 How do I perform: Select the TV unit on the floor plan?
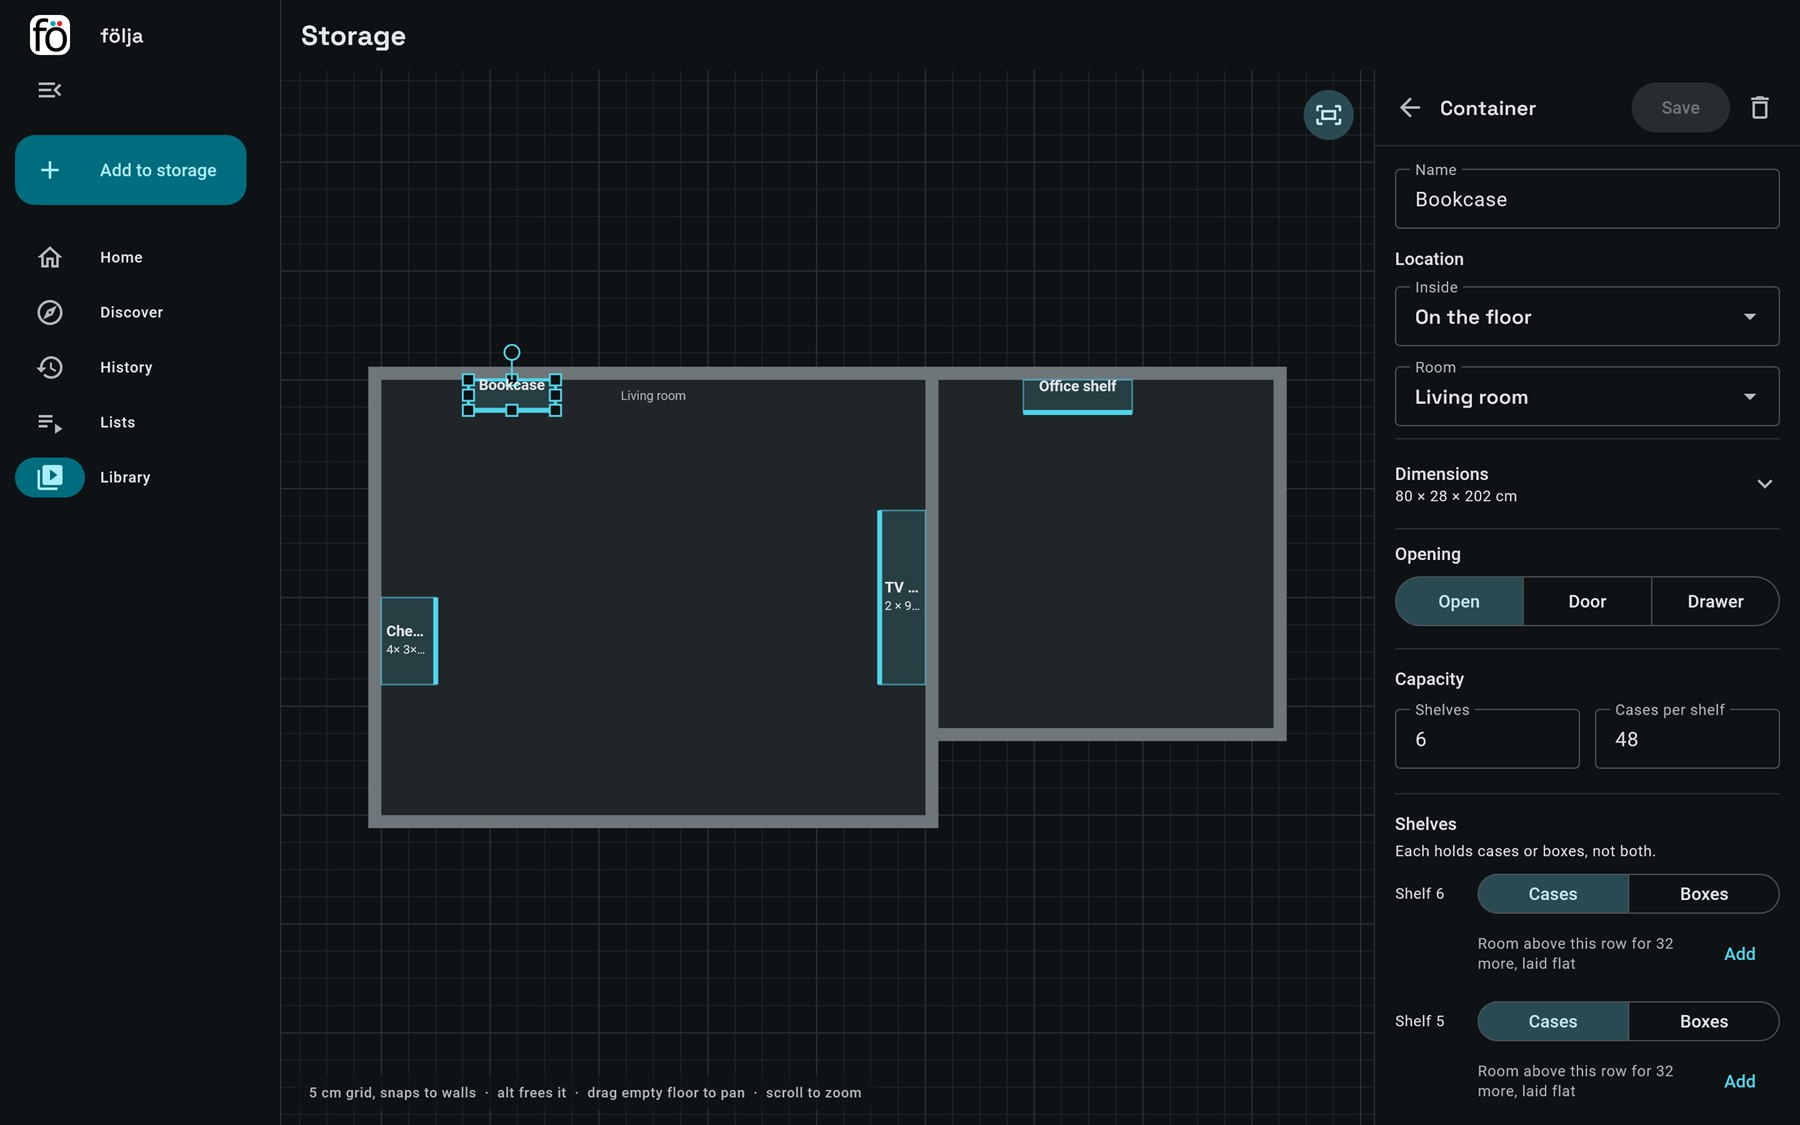pyautogui.click(x=901, y=597)
